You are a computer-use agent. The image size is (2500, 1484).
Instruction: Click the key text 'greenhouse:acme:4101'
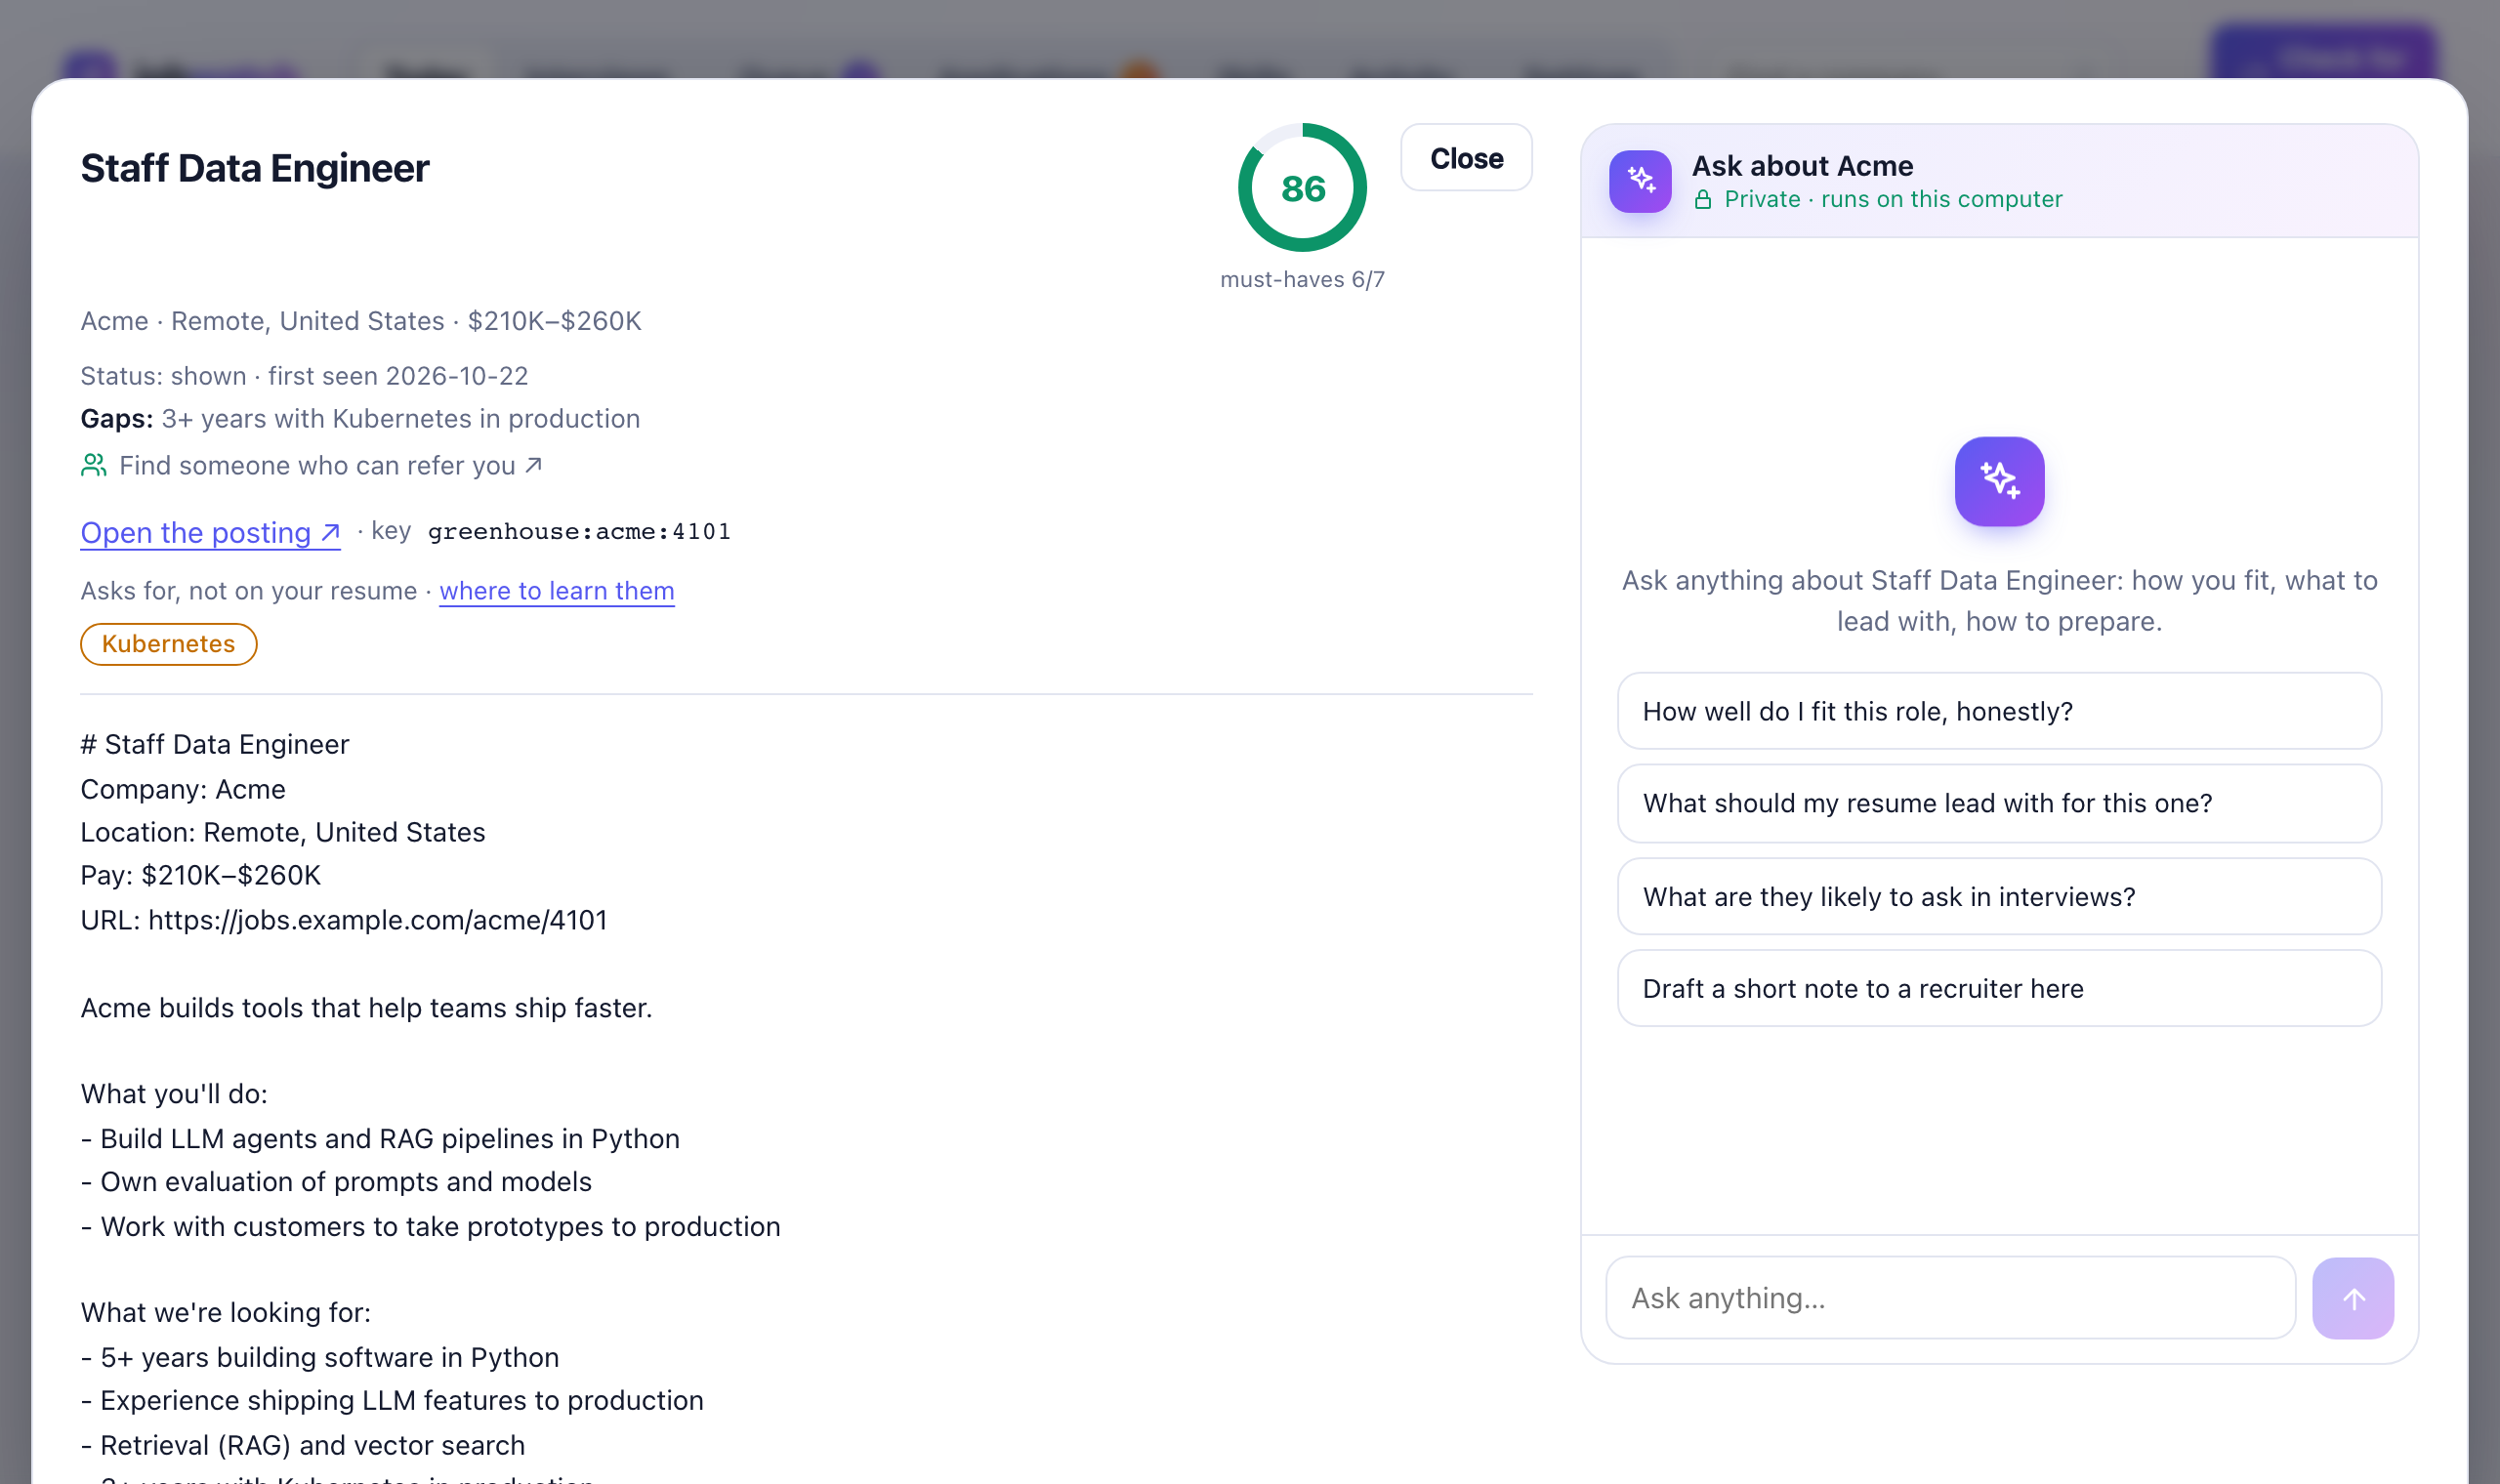point(579,531)
